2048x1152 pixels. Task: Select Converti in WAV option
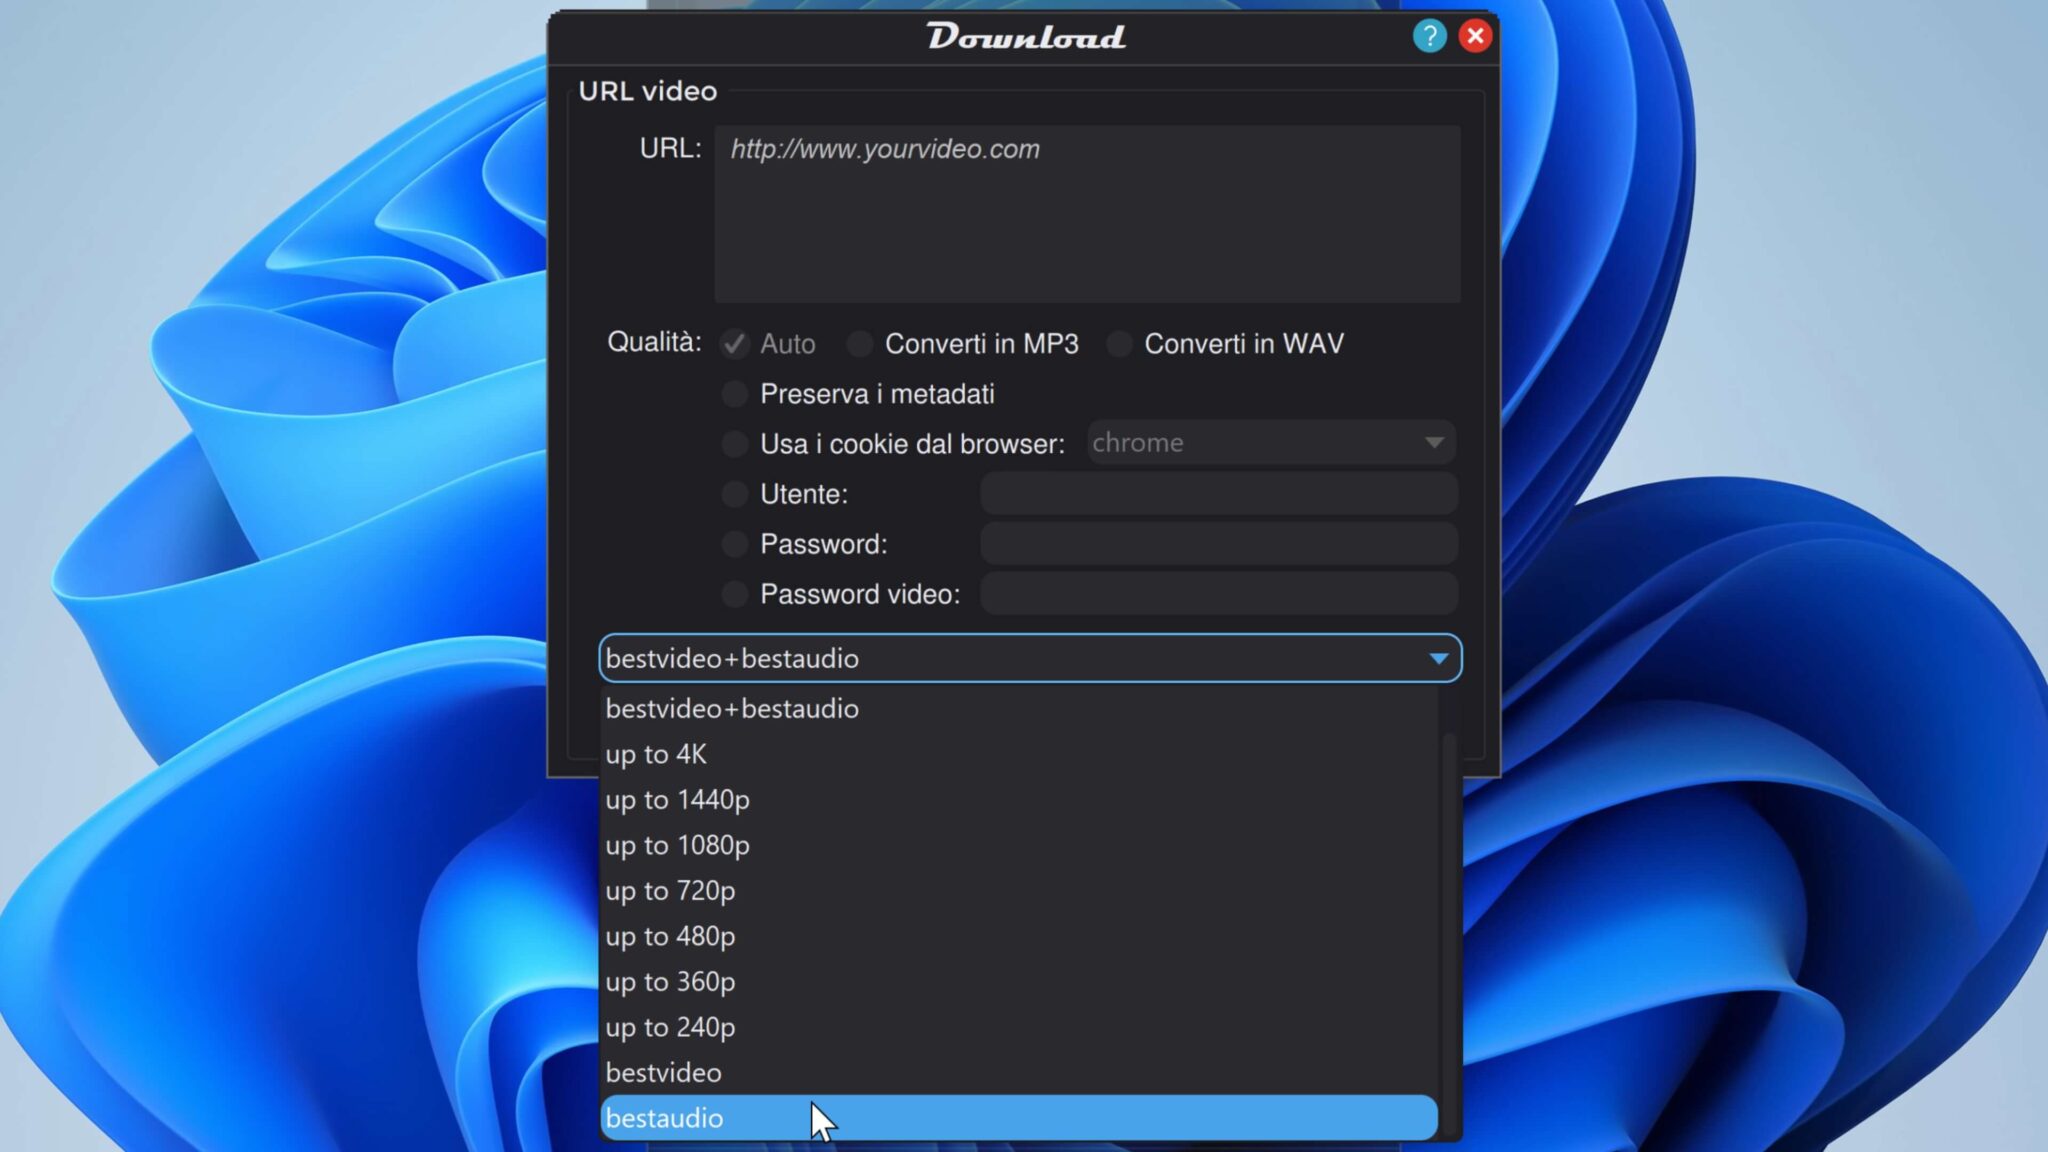tap(1118, 344)
